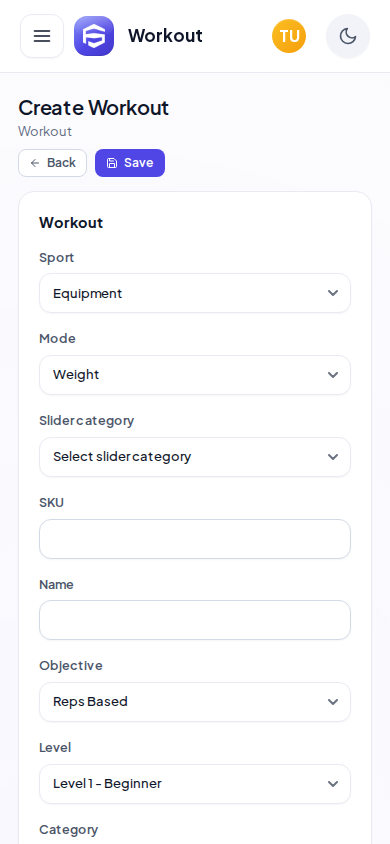Open the Level dropdown showing Beginner
This screenshot has width=390, height=844.
pyautogui.click(x=195, y=784)
